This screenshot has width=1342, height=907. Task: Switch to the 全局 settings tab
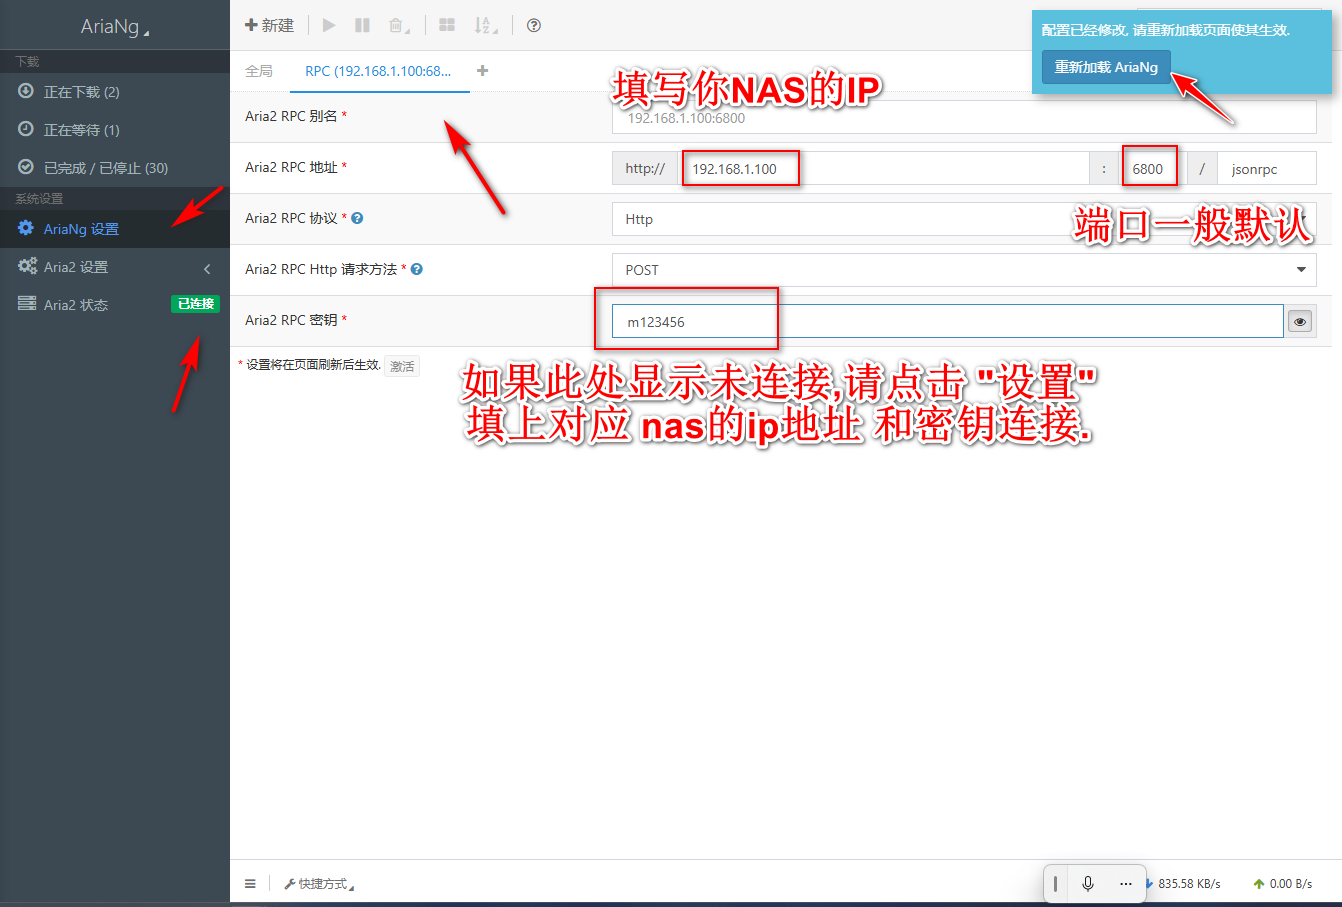(259, 71)
